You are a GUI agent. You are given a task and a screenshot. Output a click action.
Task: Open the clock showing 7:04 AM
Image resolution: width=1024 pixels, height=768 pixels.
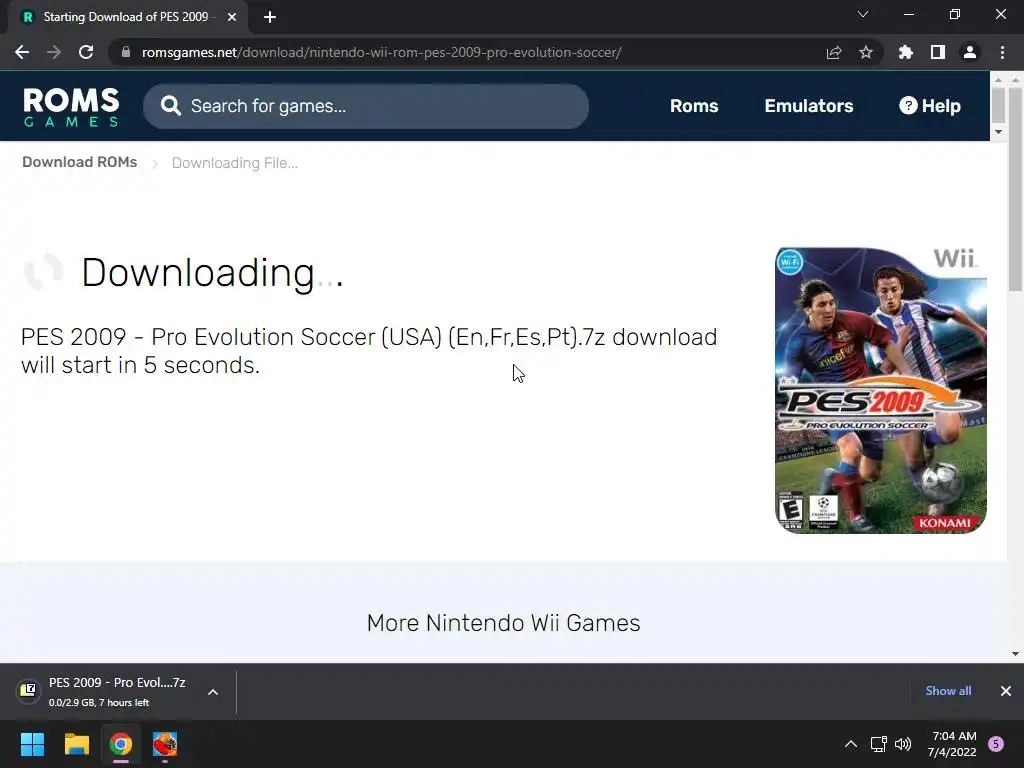(x=952, y=744)
